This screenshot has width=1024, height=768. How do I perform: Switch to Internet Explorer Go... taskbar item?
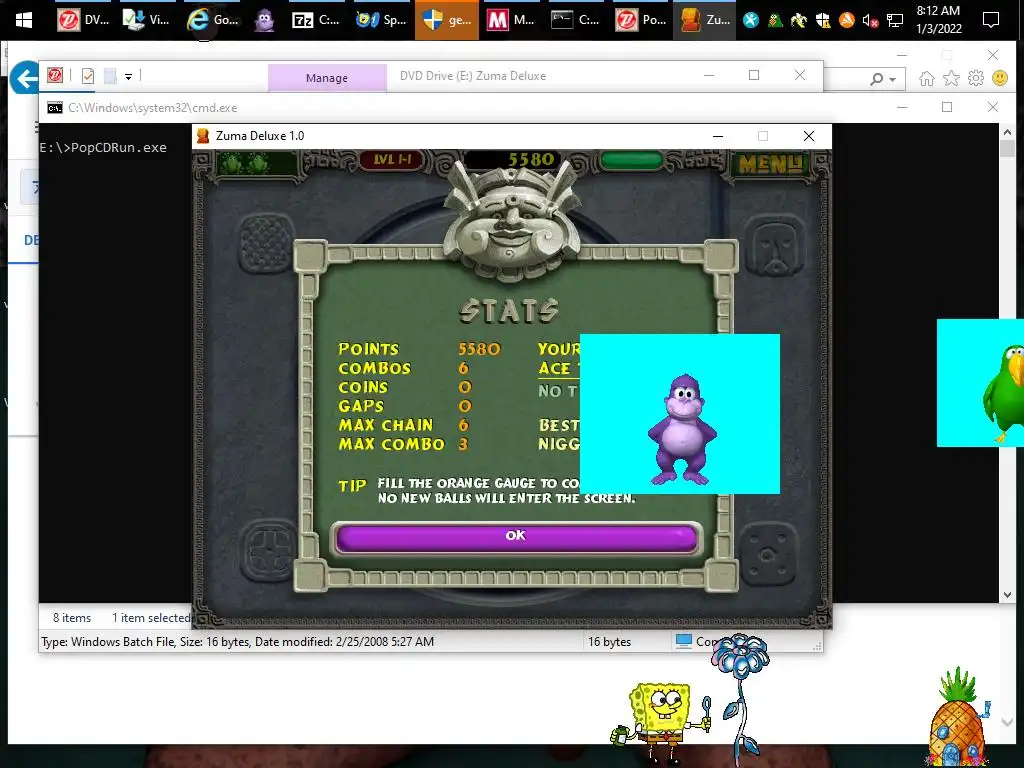click(213, 20)
